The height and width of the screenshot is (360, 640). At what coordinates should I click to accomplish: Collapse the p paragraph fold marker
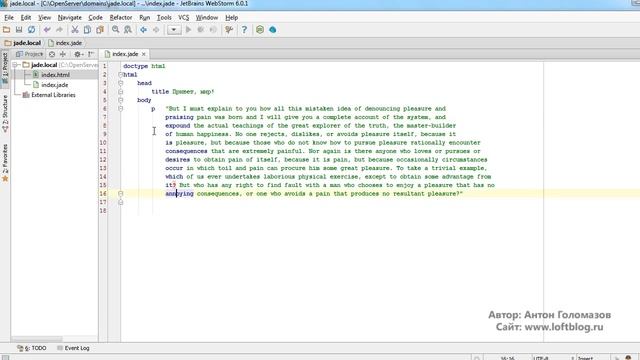point(120,109)
